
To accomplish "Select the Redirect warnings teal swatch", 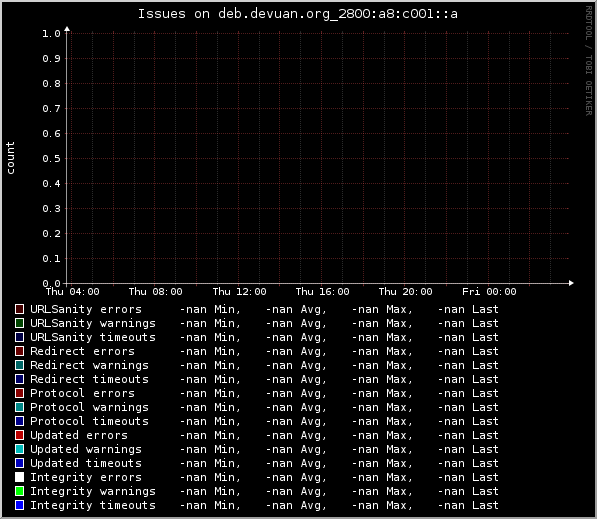I will pos(19,365).
